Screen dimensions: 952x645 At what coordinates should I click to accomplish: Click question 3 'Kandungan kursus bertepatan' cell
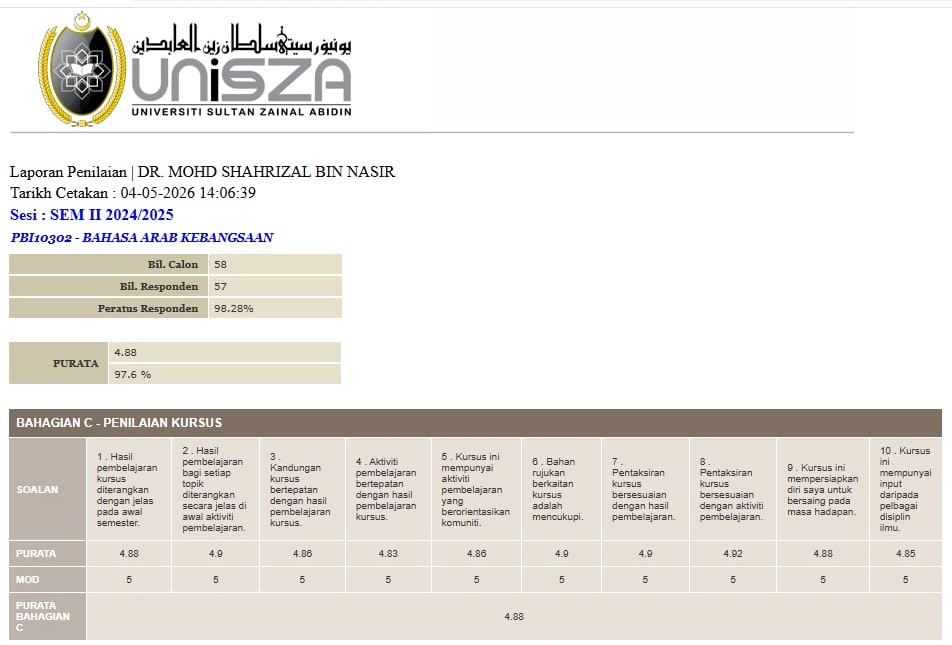302,490
